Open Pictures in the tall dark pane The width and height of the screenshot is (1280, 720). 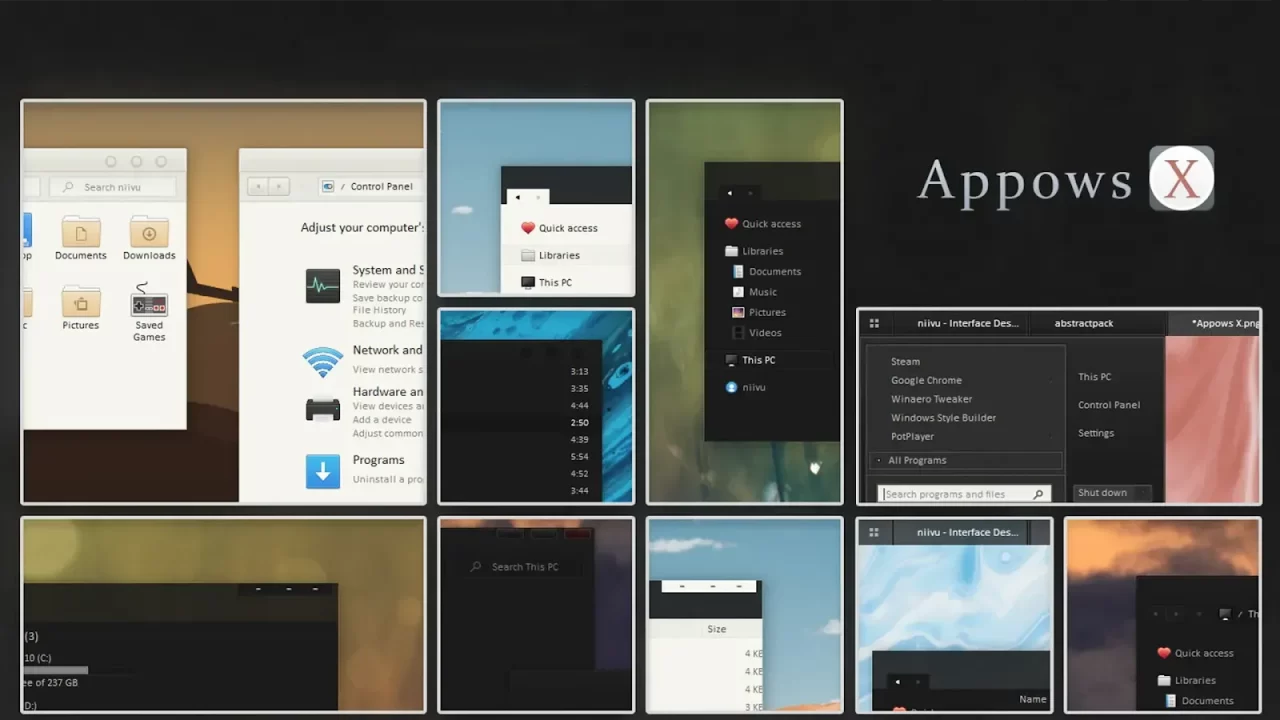(759, 312)
